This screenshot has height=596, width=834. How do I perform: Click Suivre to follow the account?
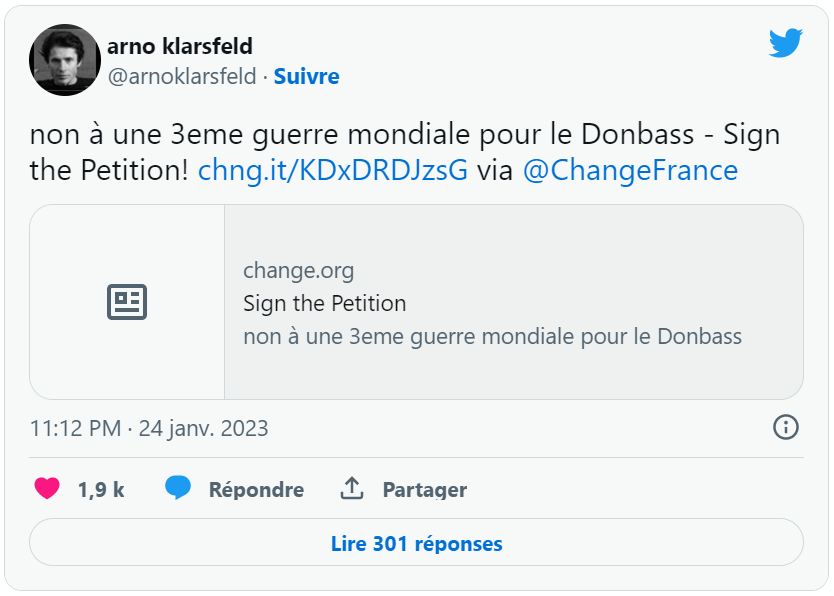point(306,77)
